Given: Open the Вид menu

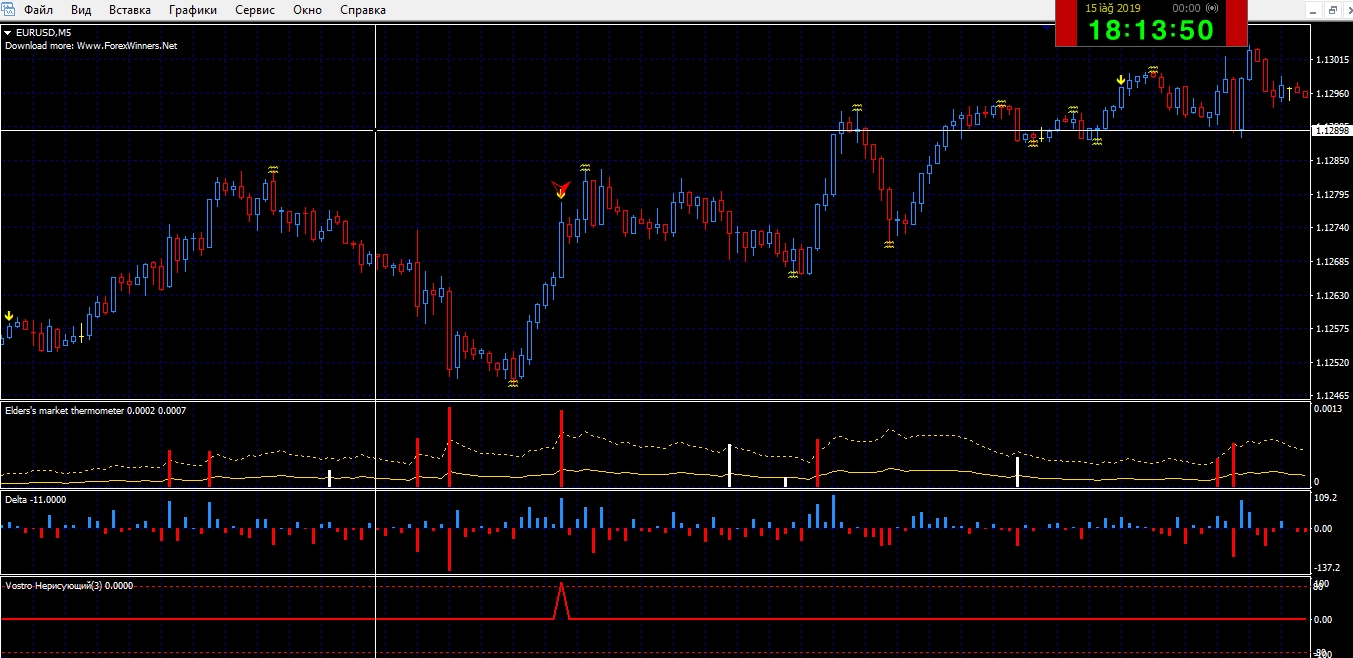Looking at the screenshot, I should [x=82, y=10].
